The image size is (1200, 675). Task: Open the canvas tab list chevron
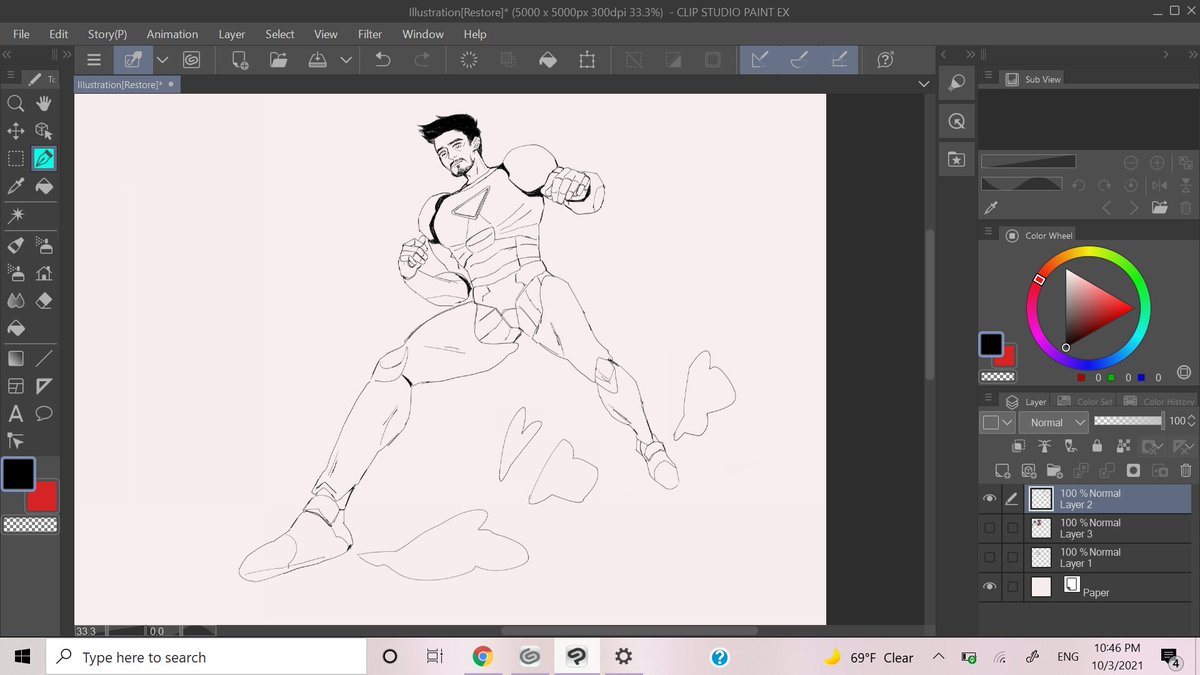point(923,85)
